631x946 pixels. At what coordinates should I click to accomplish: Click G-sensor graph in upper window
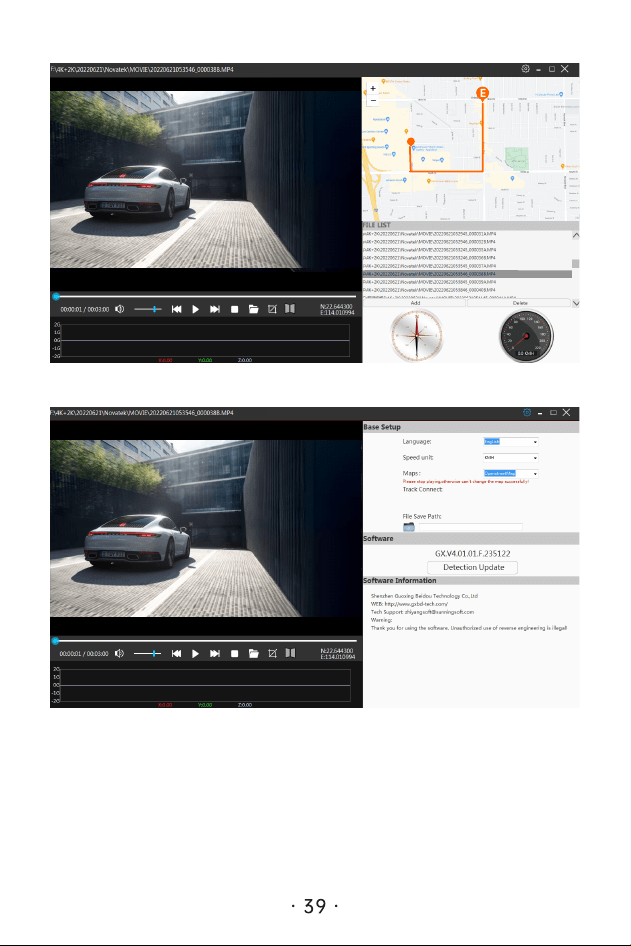[205, 341]
